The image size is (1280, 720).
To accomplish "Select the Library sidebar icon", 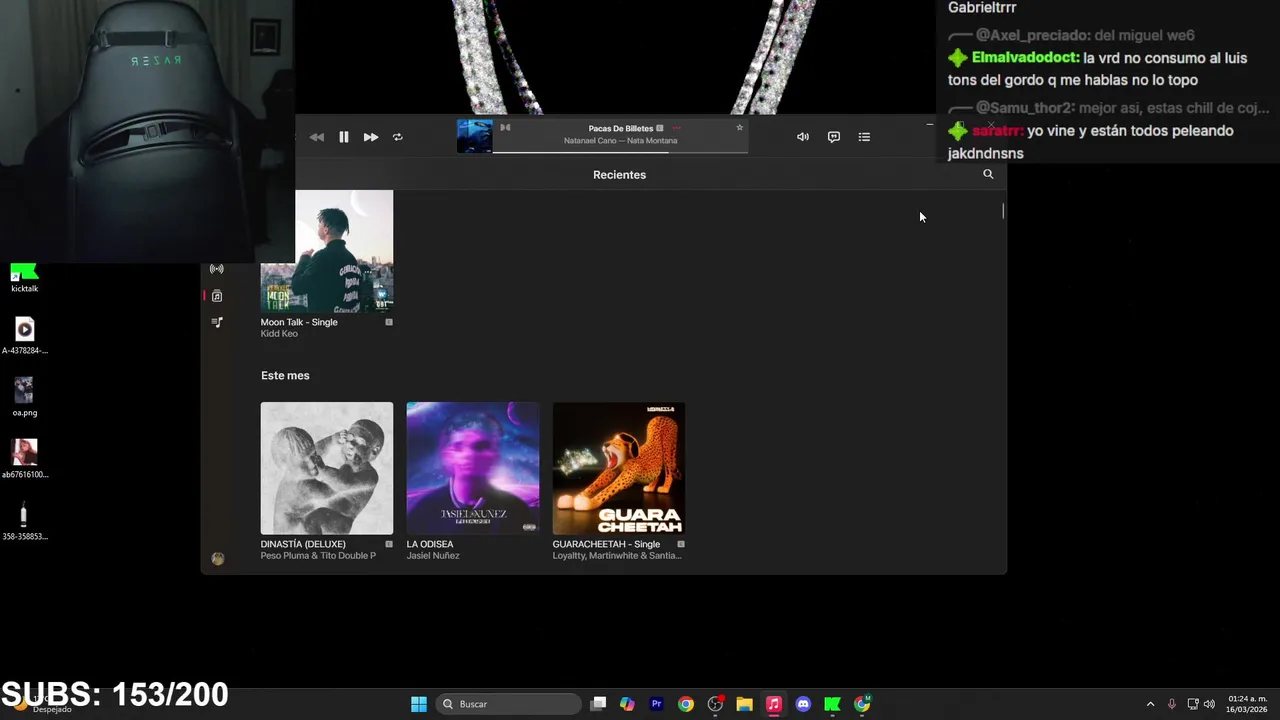I will click(216, 296).
